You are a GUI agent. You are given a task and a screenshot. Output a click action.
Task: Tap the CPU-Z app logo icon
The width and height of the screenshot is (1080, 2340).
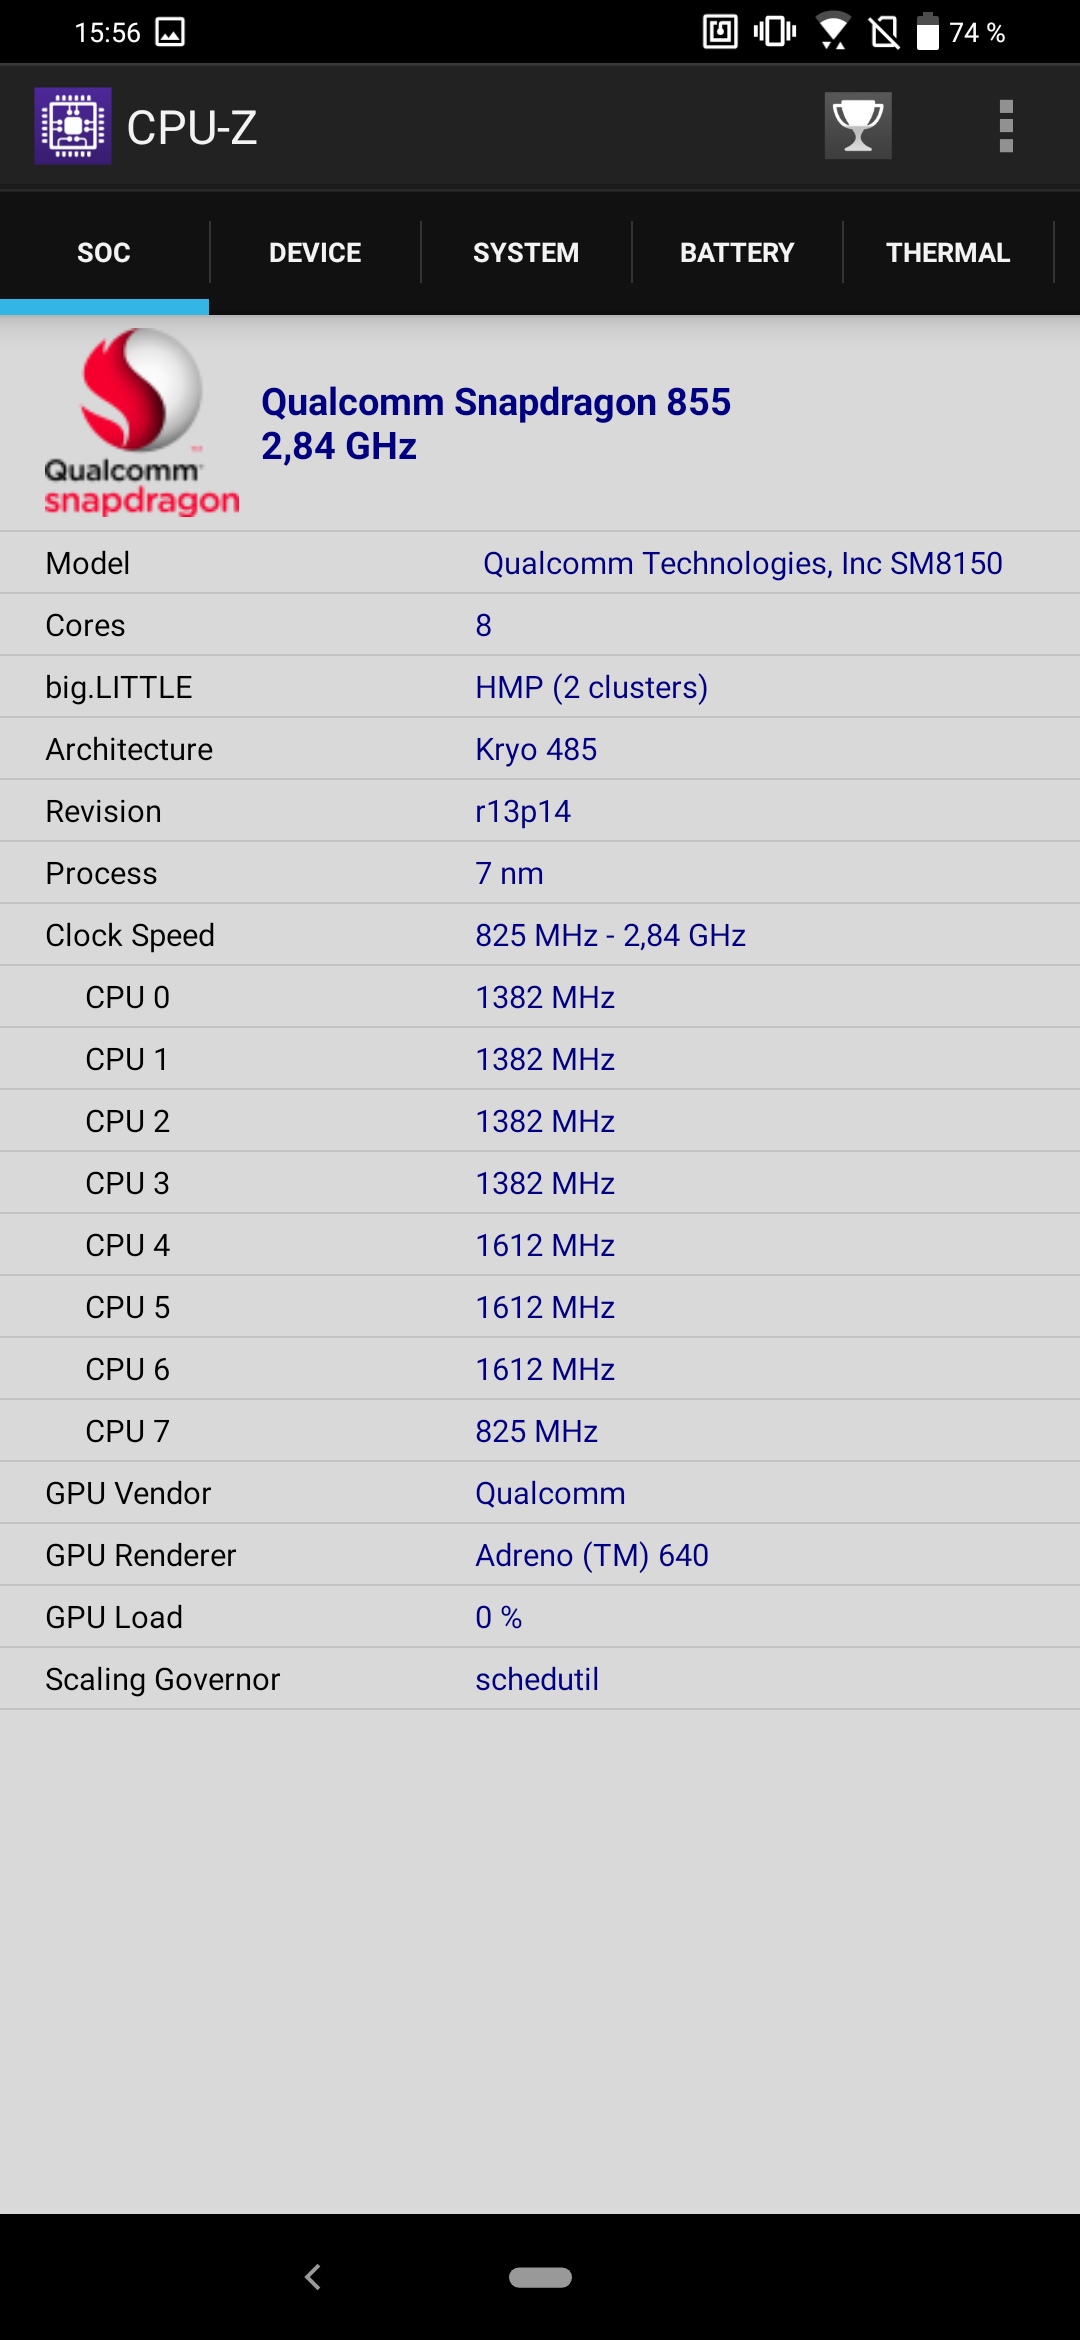pyautogui.click(x=73, y=126)
